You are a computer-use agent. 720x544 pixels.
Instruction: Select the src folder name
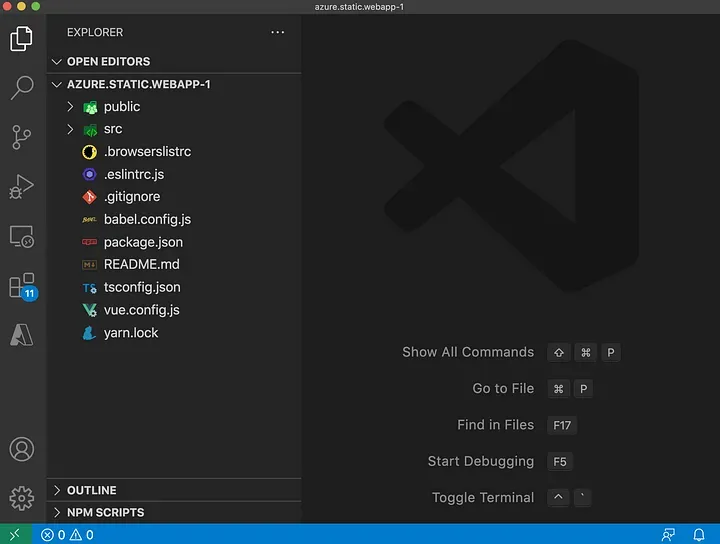[113, 129]
